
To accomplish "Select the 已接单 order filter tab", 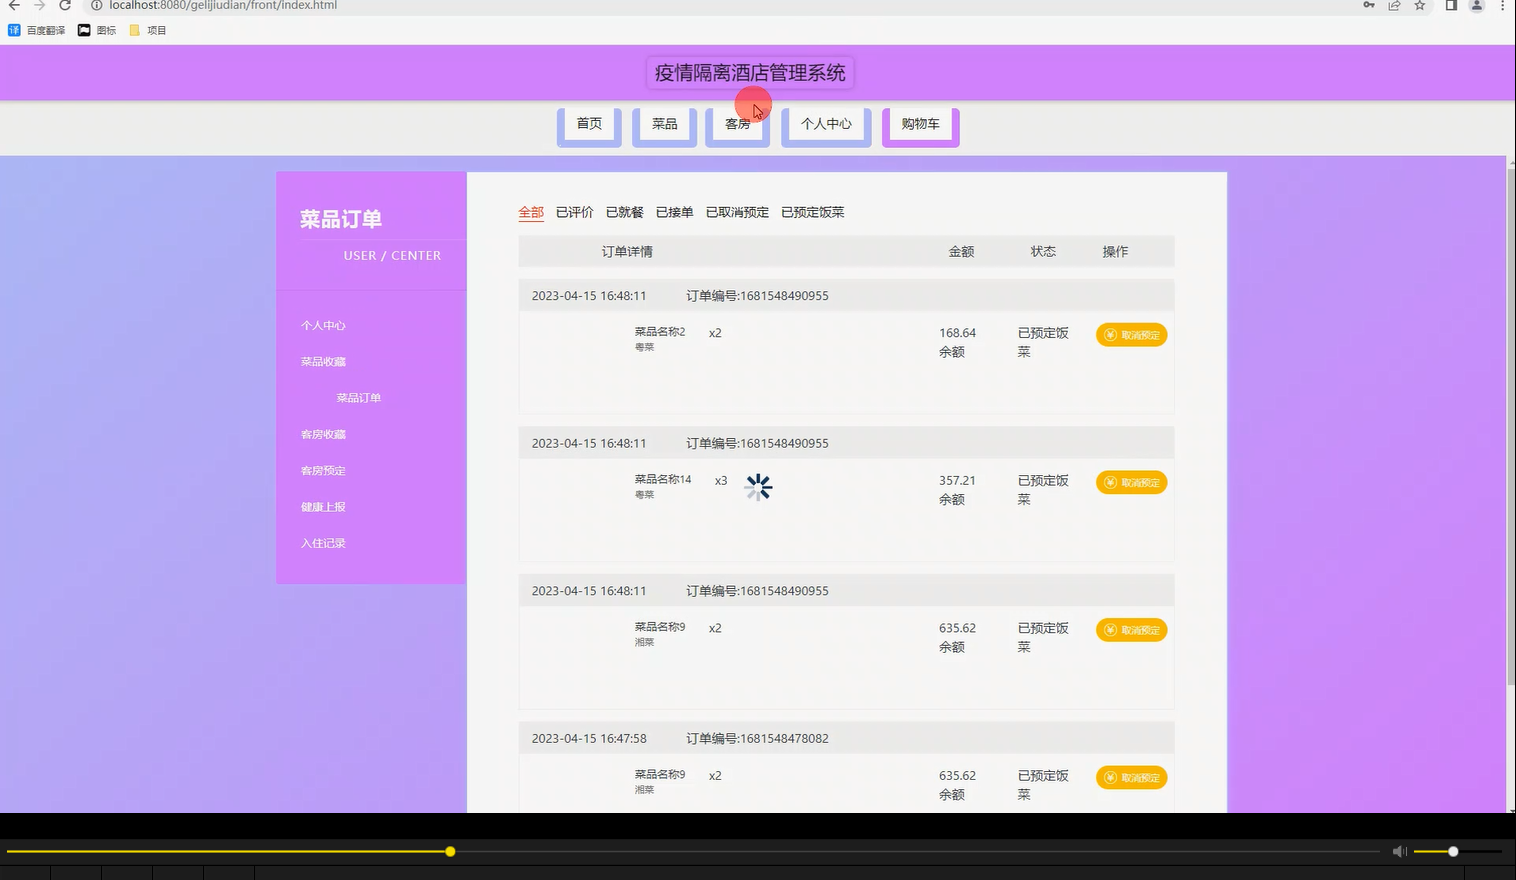I will (x=675, y=212).
